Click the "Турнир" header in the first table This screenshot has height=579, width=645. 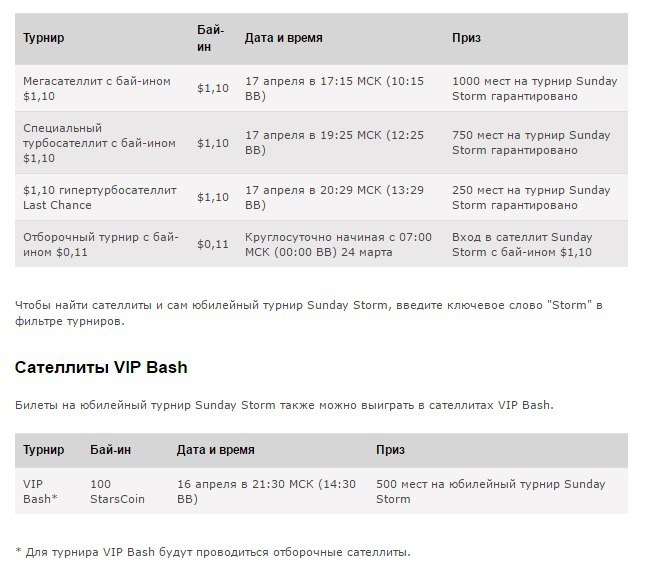(x=44, y=38)
